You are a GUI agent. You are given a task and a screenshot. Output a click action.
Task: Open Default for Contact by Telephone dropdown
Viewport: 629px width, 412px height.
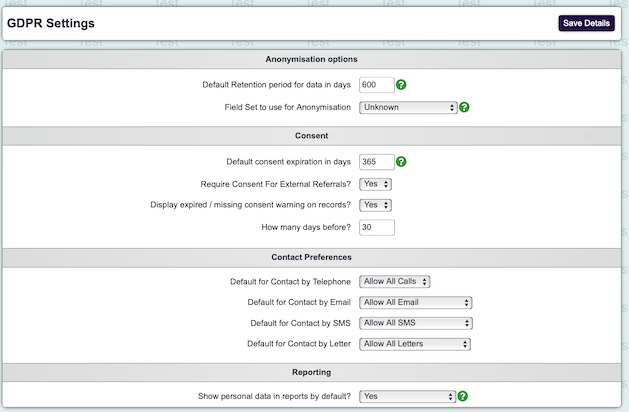pyautogui.click(x=394, y=282)
